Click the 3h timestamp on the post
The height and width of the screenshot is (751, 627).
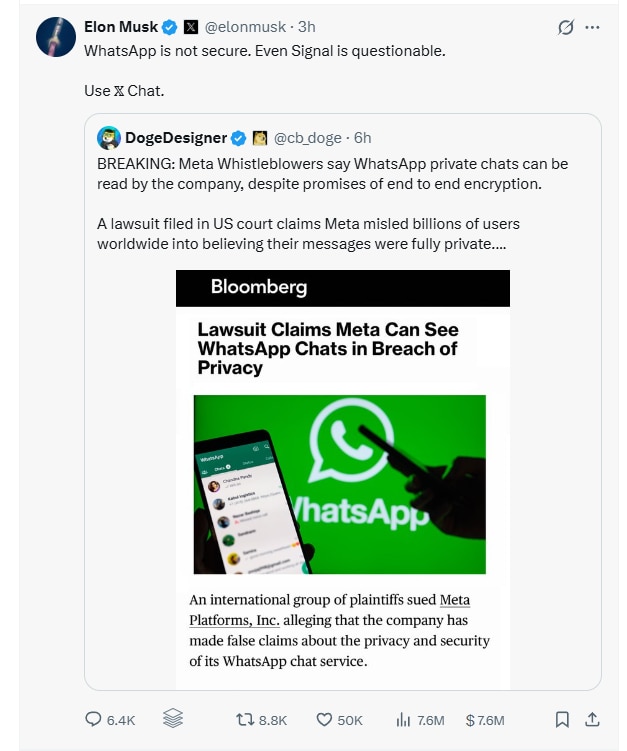pyautogui.click(x=307, y=27)
